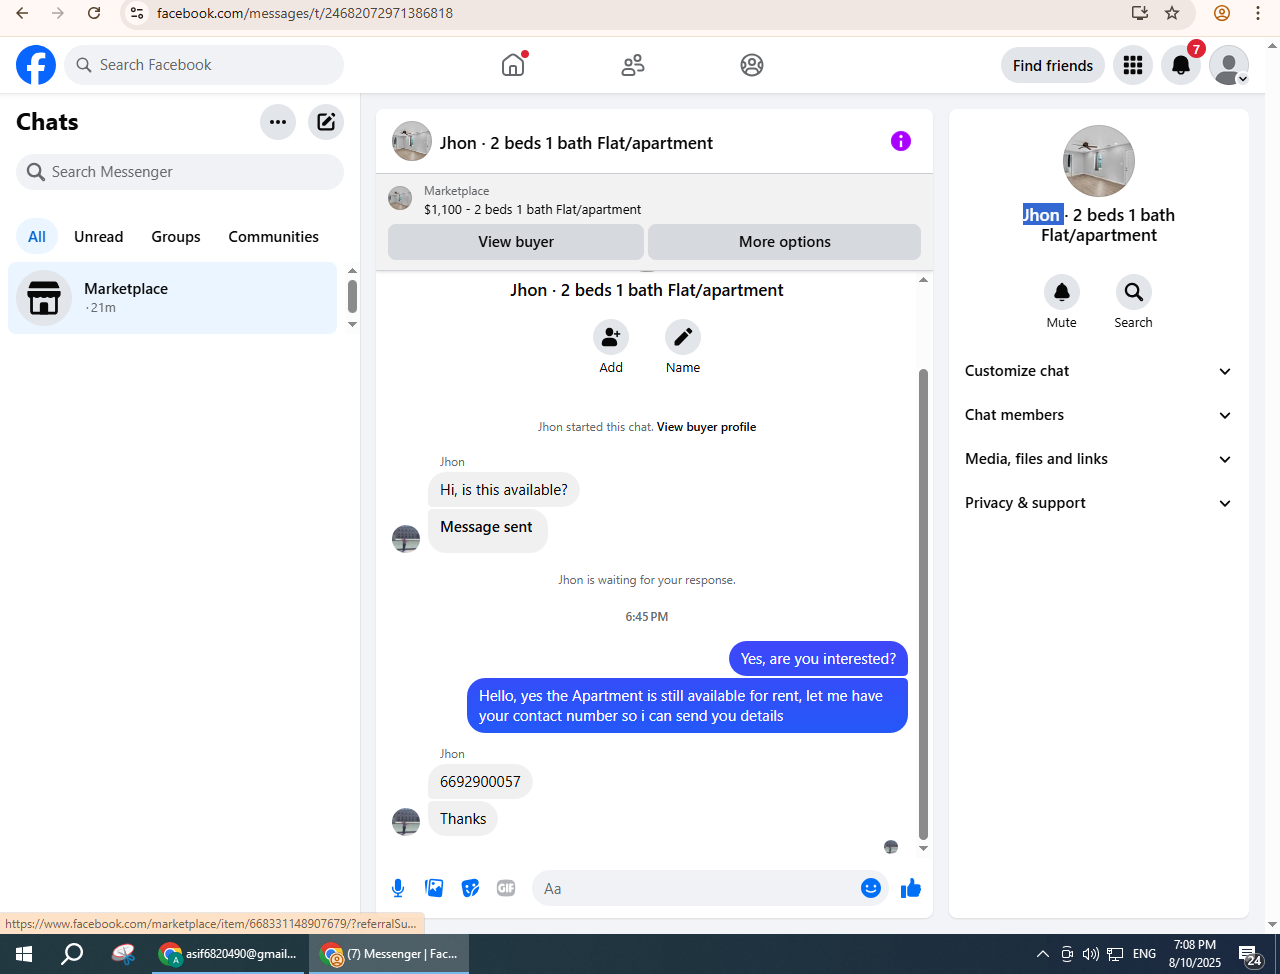
Task: Expand the Privacy & support section
Action: click(x=1099, y=503)
